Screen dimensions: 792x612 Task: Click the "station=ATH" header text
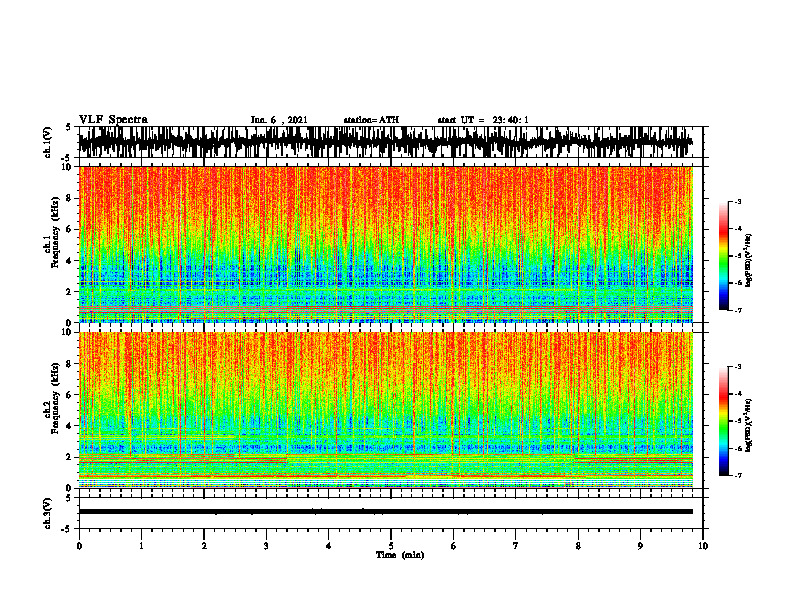371,120
